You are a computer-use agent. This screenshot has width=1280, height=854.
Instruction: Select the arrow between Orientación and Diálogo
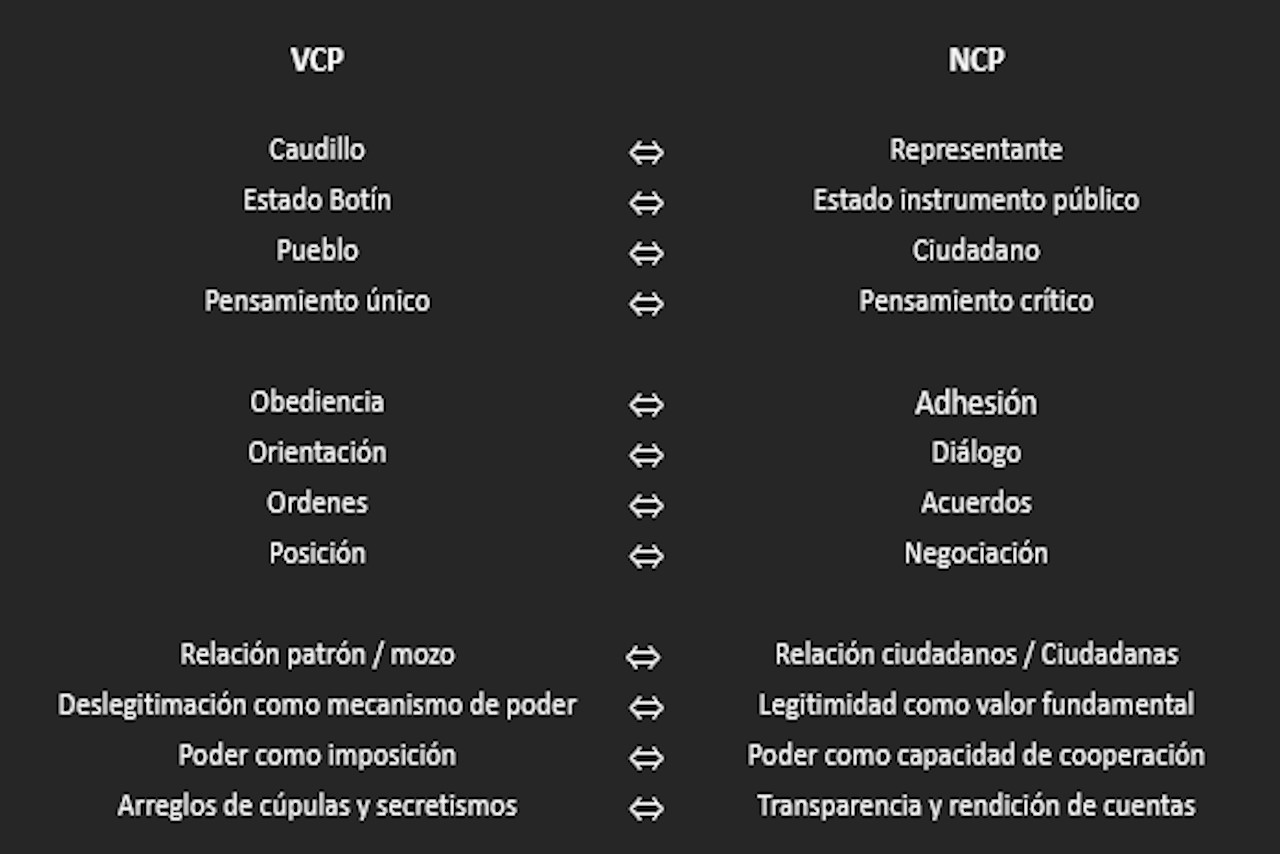click(645, 455)
